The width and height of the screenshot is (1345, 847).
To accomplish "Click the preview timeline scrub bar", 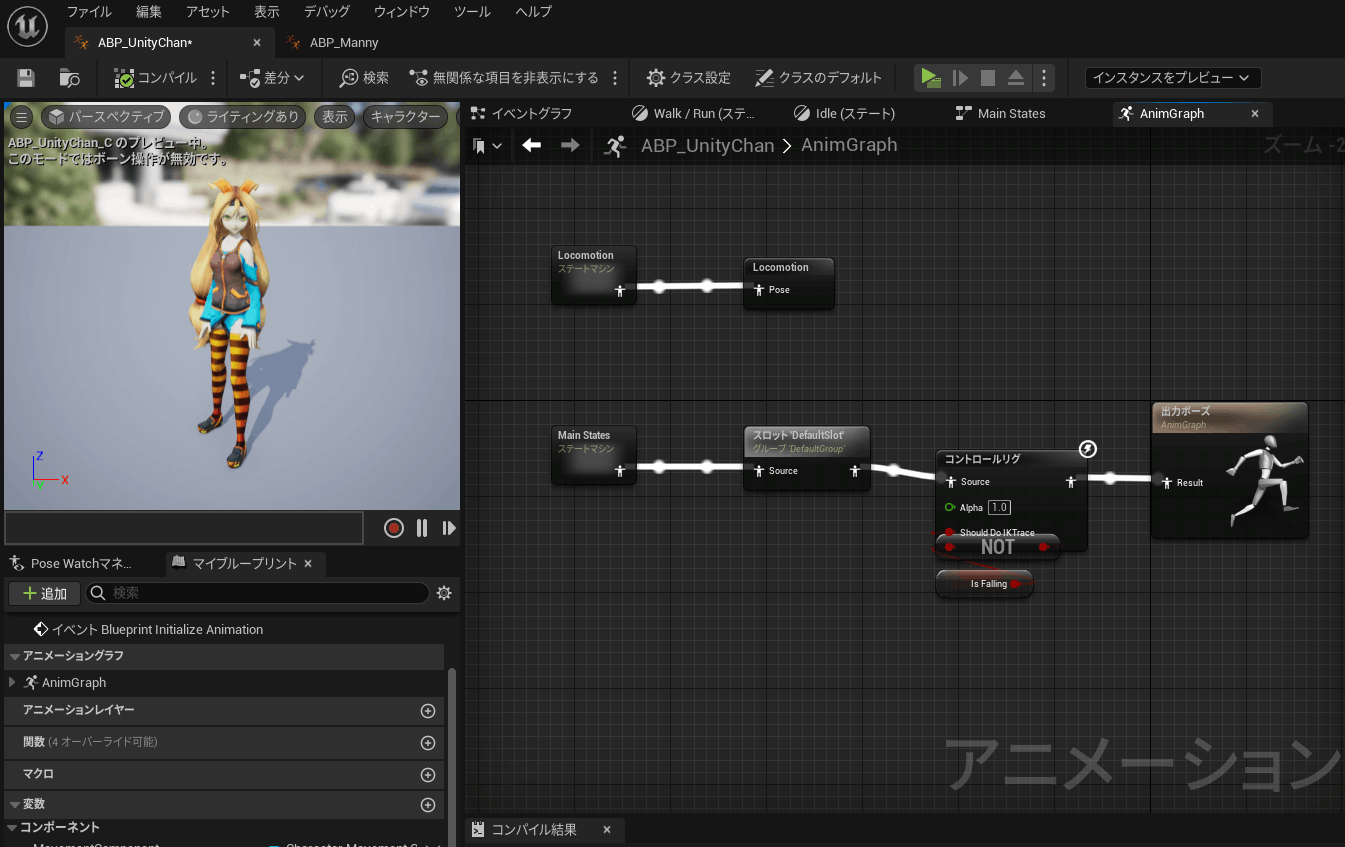I will pyautogui.click(x=184, y=528).
